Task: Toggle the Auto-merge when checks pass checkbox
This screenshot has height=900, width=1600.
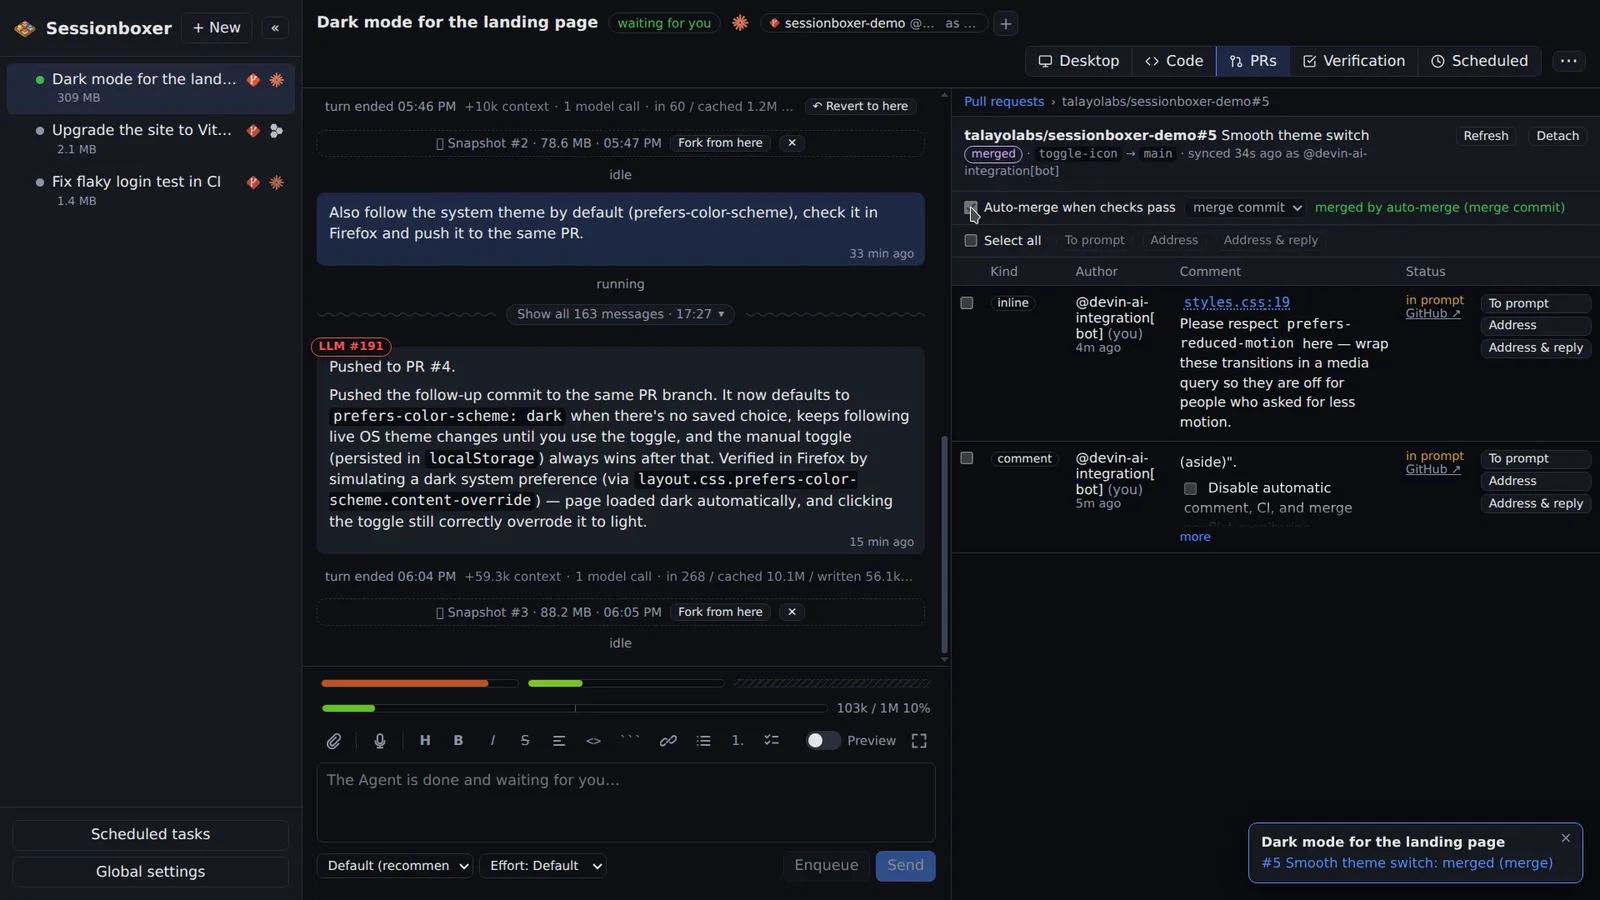Action: (970, 208)
